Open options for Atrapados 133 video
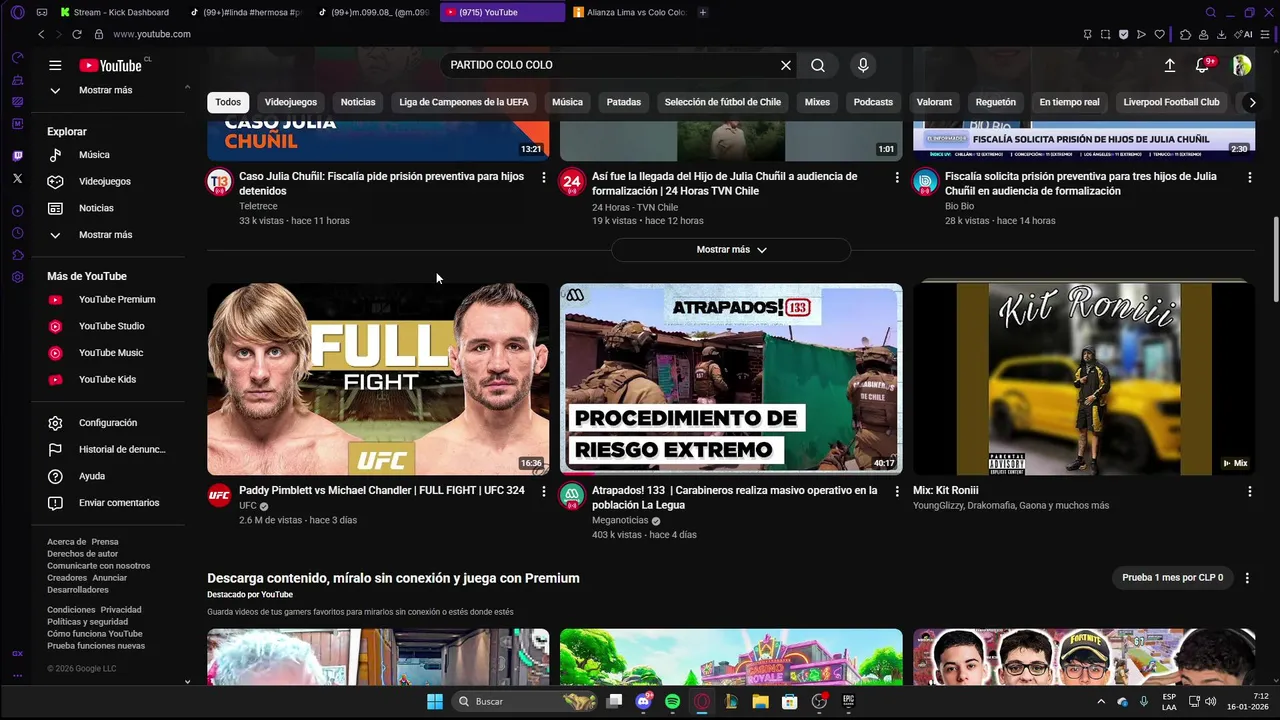This screenshot has height=720, width=1280. pyautogui.click(x=896, y=491)
